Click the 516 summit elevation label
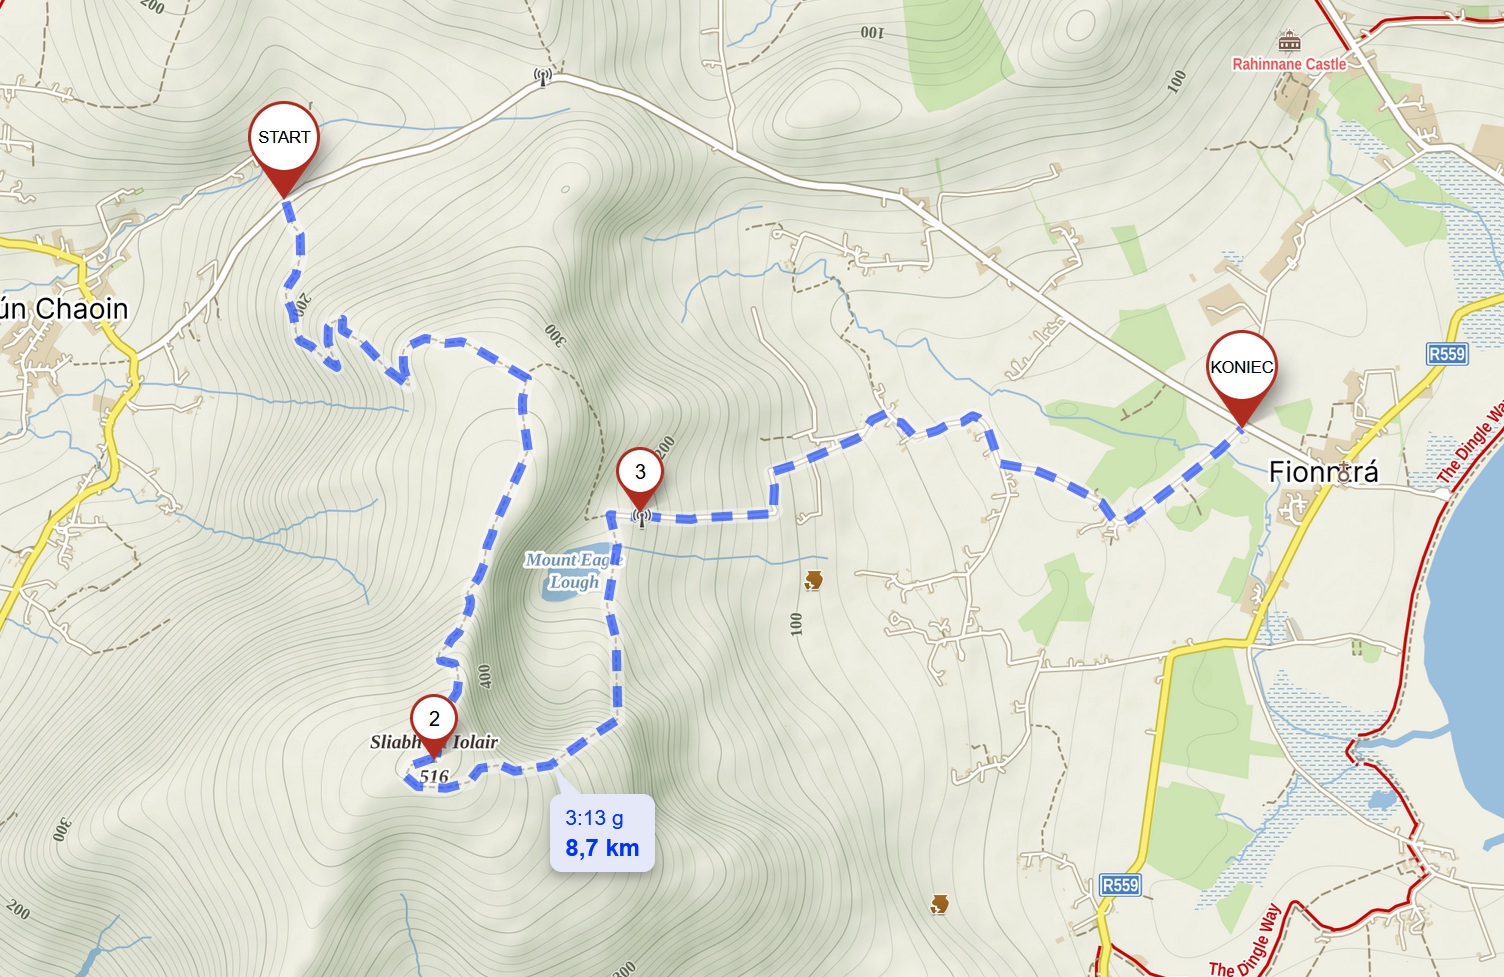The height and width of the screenshot is (977, 1504). pos(434,776)
